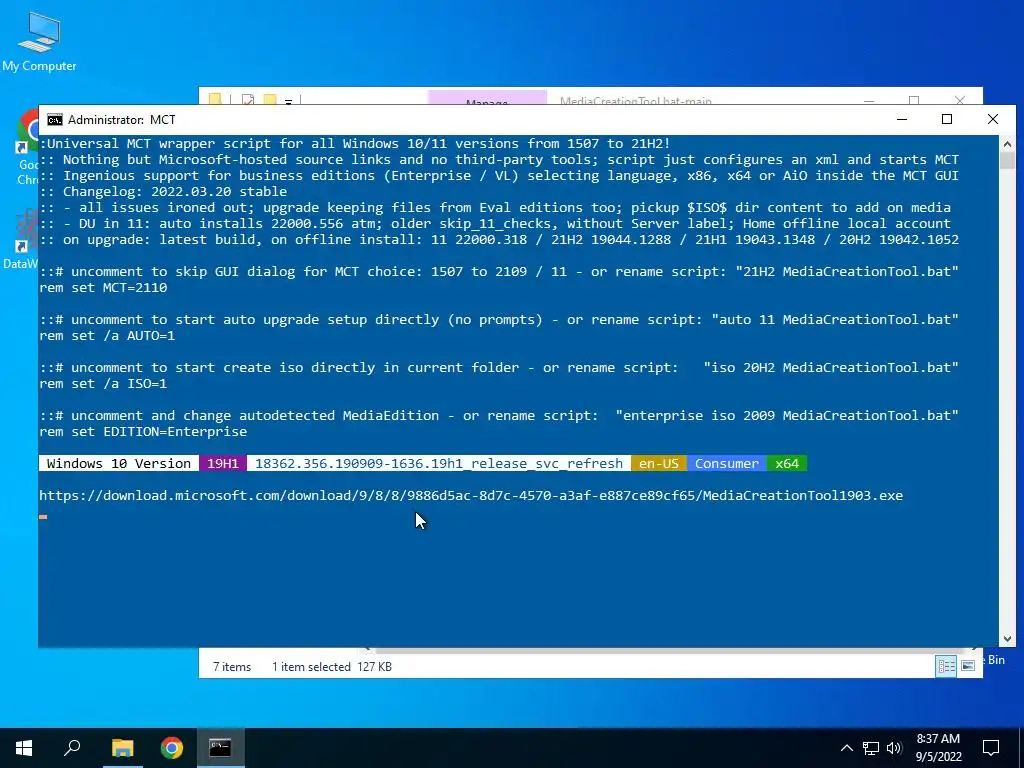
Task: Click the 'rem set MCT=2110' line
Action: [x=103, y=287]
